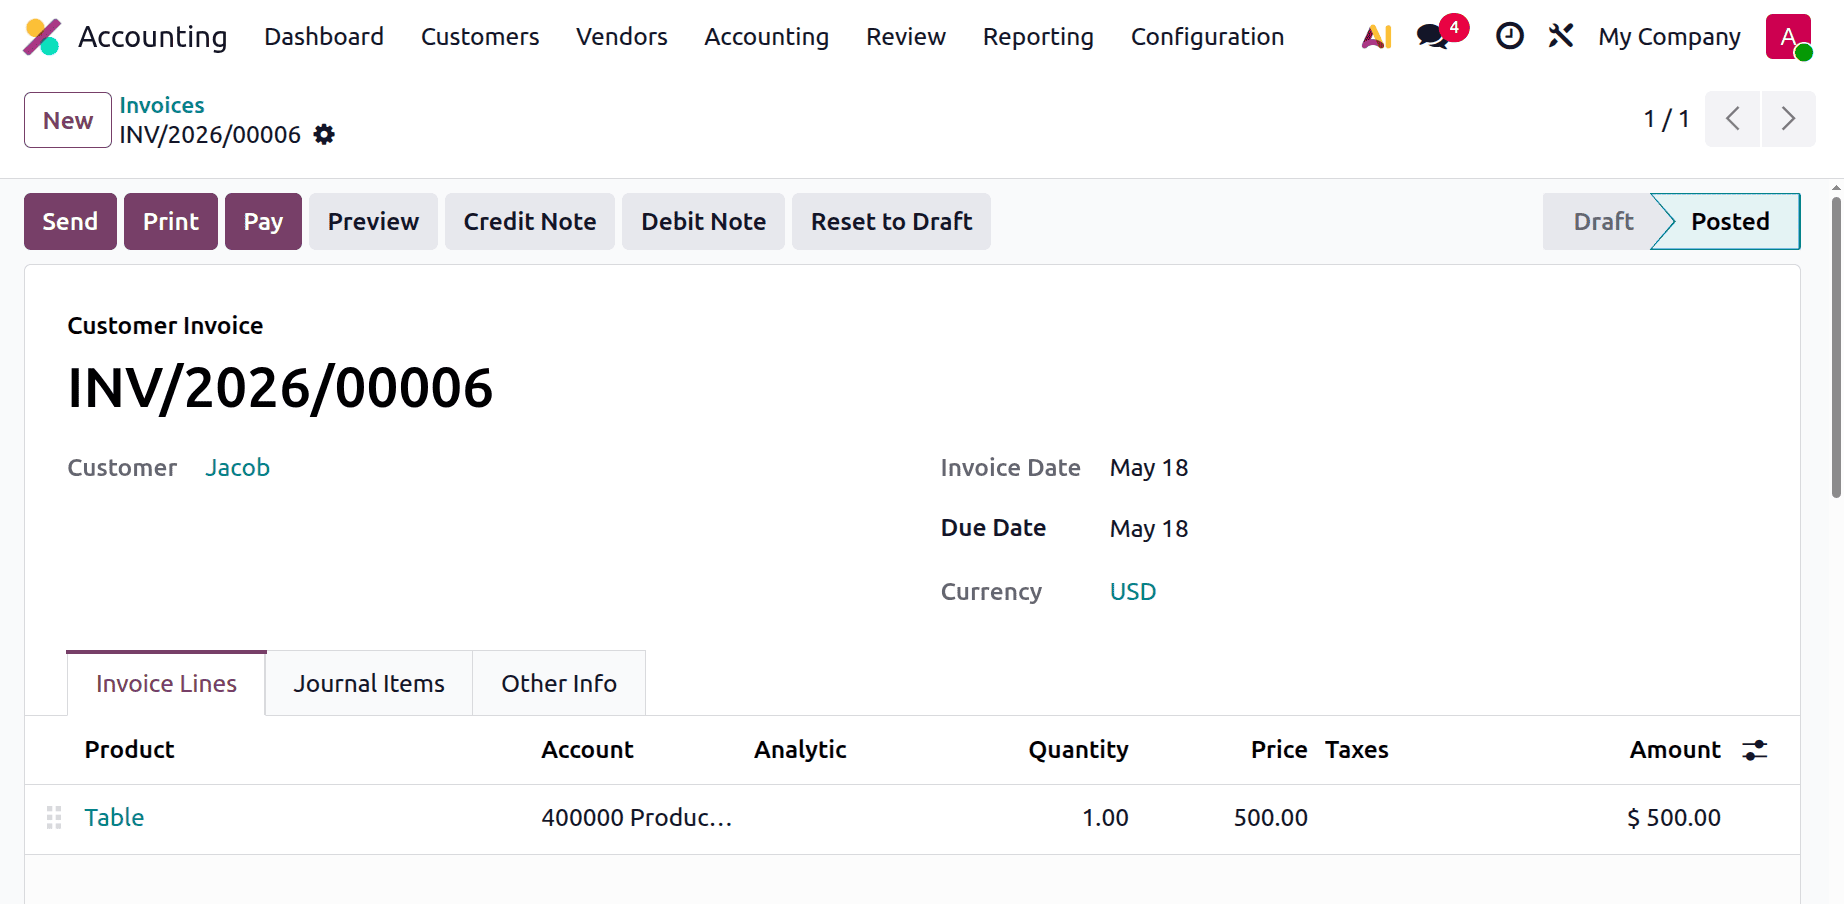Open the Vendors menu
Viewport: 1844px width, 904px height.
point(622,37)
